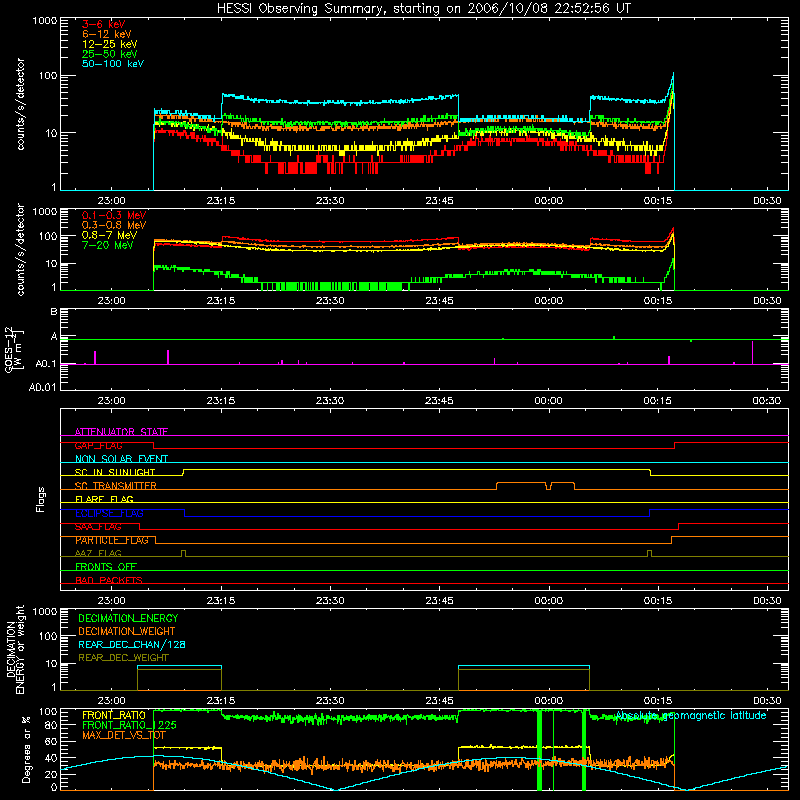
Task: Click the yellow "FRONT_RATIO" legend label
Action: (x=114, y=715)
